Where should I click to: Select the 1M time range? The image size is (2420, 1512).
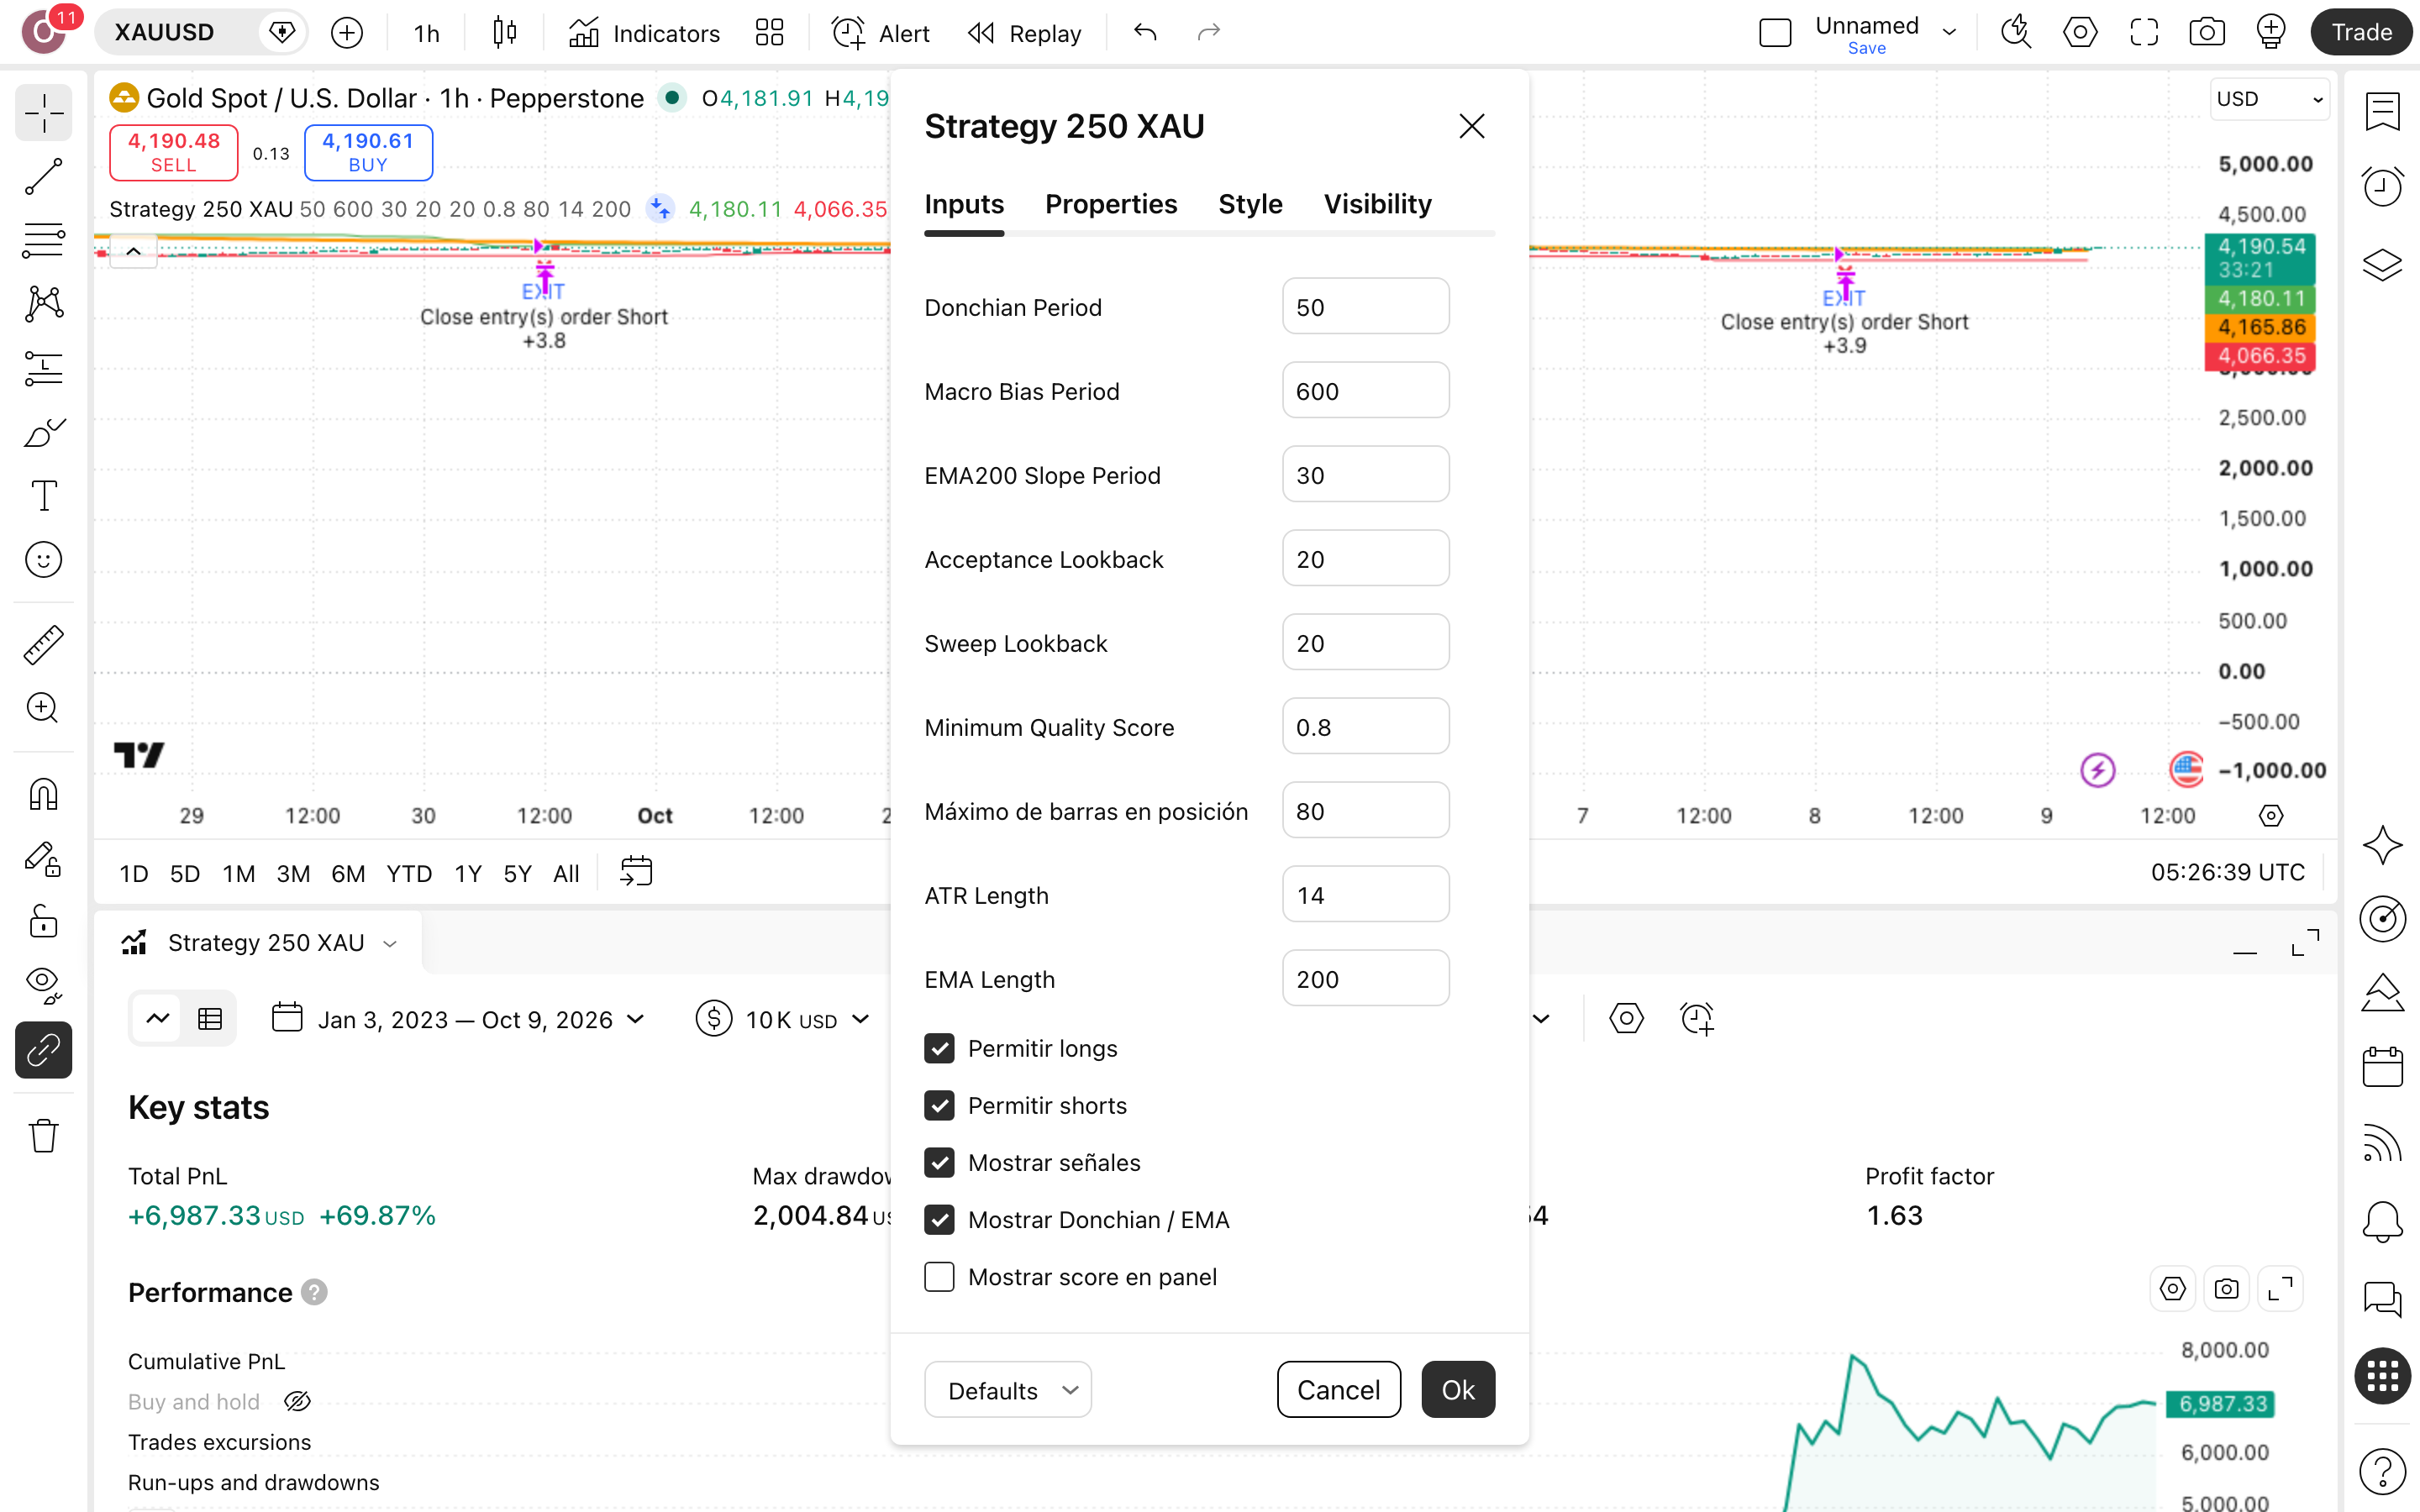pyautogui.click(x=238, y=873)
